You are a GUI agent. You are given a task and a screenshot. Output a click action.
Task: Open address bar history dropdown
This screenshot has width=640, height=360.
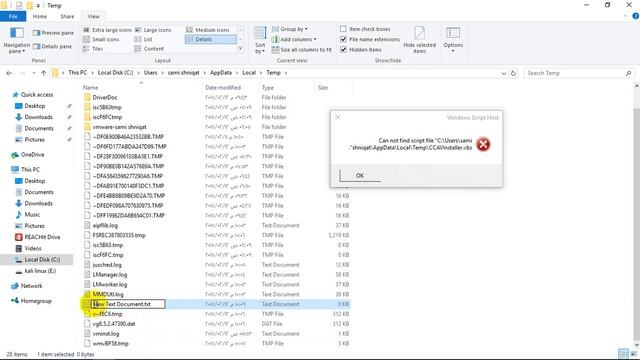[503, 73]
